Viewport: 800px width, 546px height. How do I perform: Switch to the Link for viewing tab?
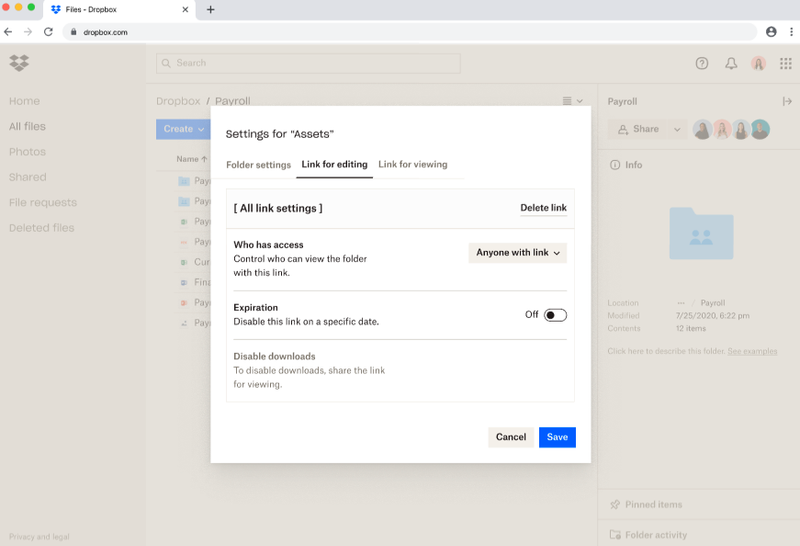coord(413,165)
